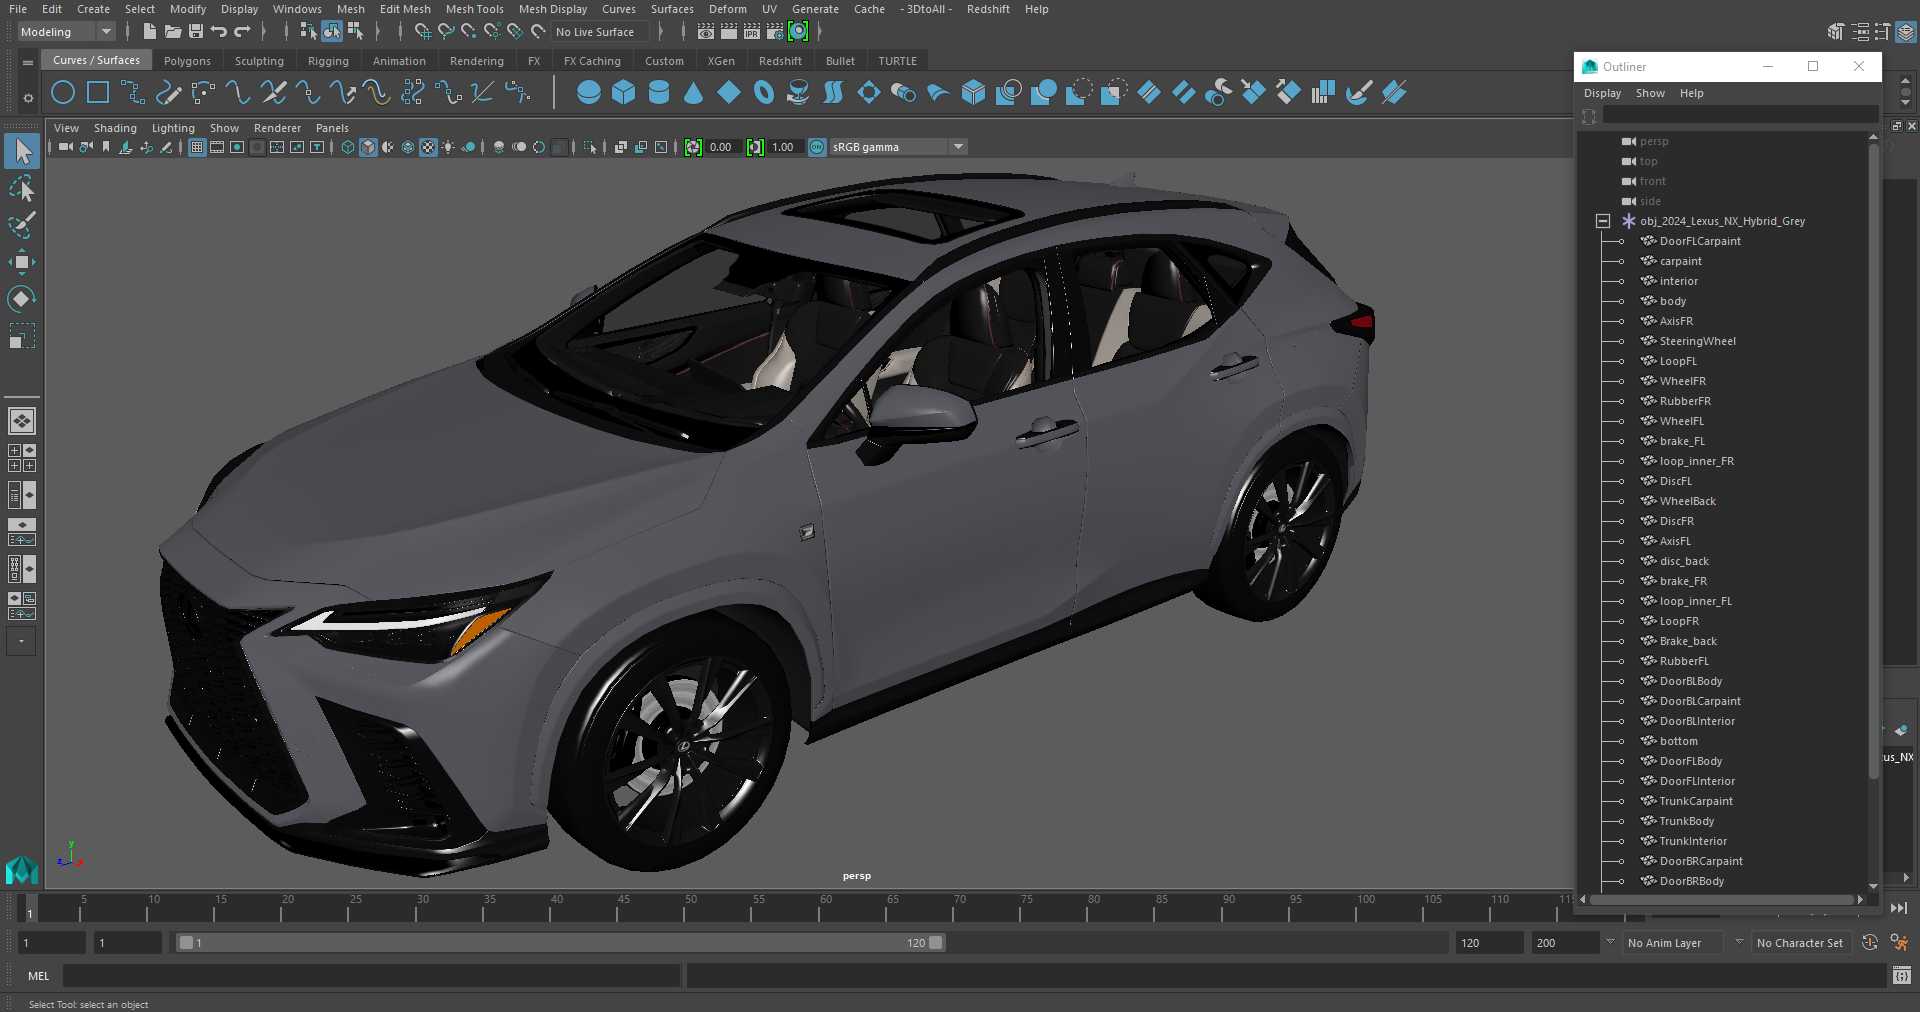Open the sRGB gamma view transform dropdown

click(898, 147)
